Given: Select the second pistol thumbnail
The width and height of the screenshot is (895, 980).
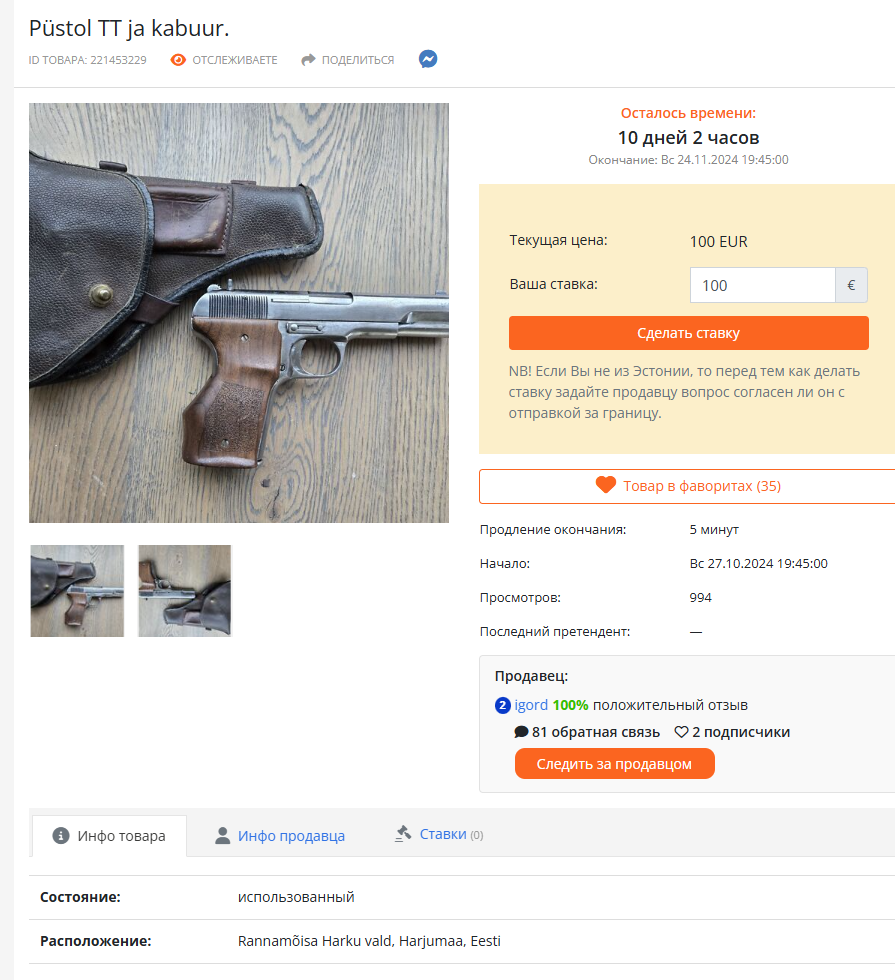Looking at the screenshot, I should [x=185, y=591].
